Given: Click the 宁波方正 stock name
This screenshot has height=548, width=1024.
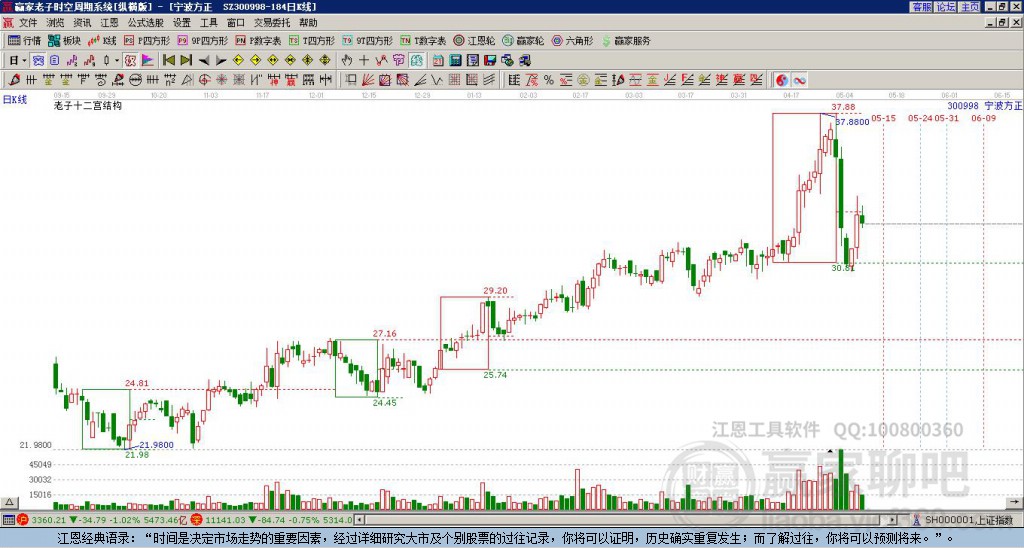Looking at the screenshot, I should click(x=1003, y=105).
